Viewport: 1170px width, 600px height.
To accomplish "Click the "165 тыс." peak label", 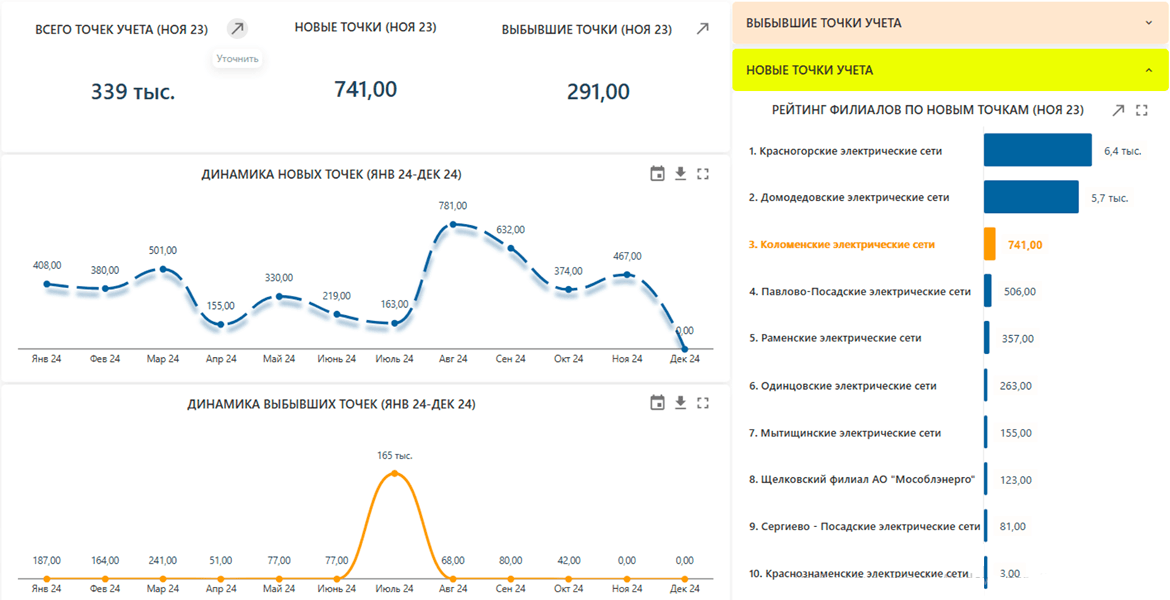I will coord(395,455).
